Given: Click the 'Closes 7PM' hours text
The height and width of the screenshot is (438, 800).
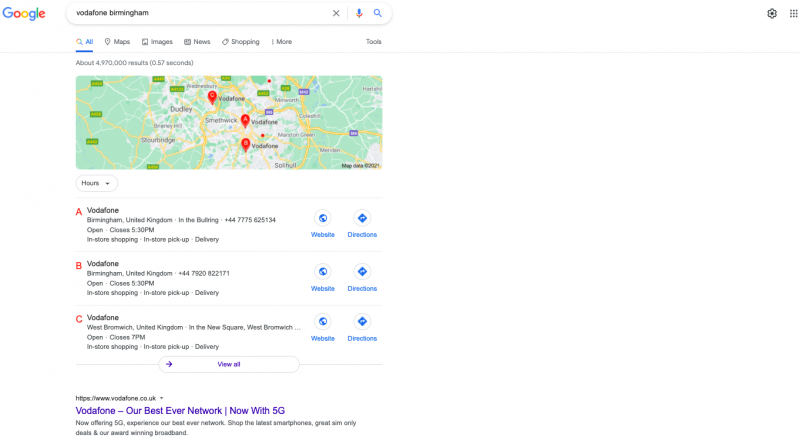Looking at the screenshot, I should point(127,337).
